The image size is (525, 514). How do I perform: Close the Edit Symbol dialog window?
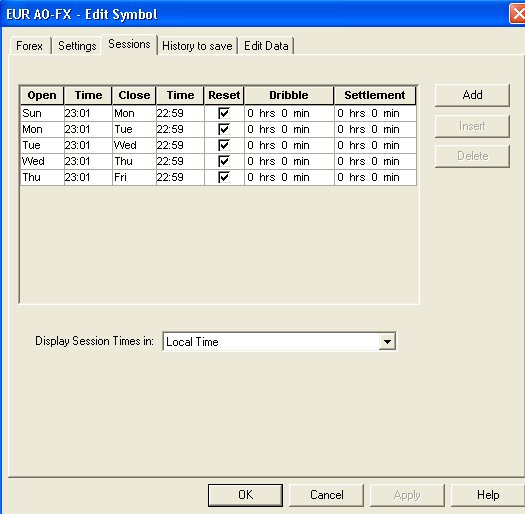click(518, 14)
